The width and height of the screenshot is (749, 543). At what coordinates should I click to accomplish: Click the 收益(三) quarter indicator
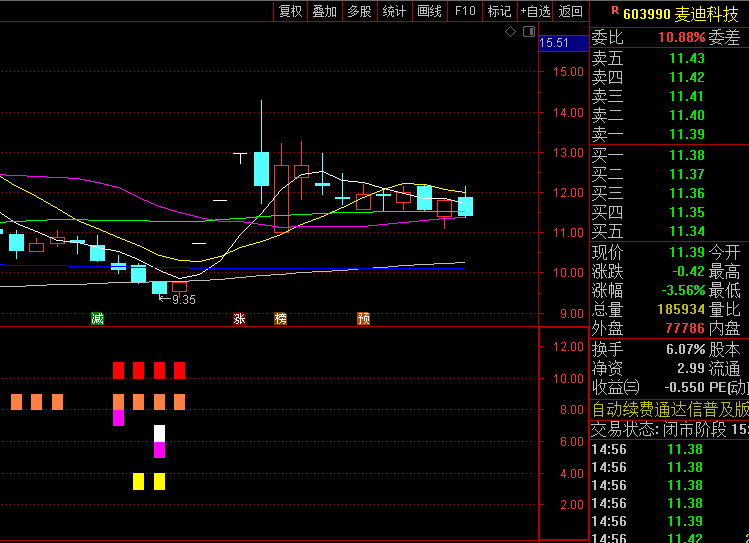pyautogui.click(x=615, y=387)
